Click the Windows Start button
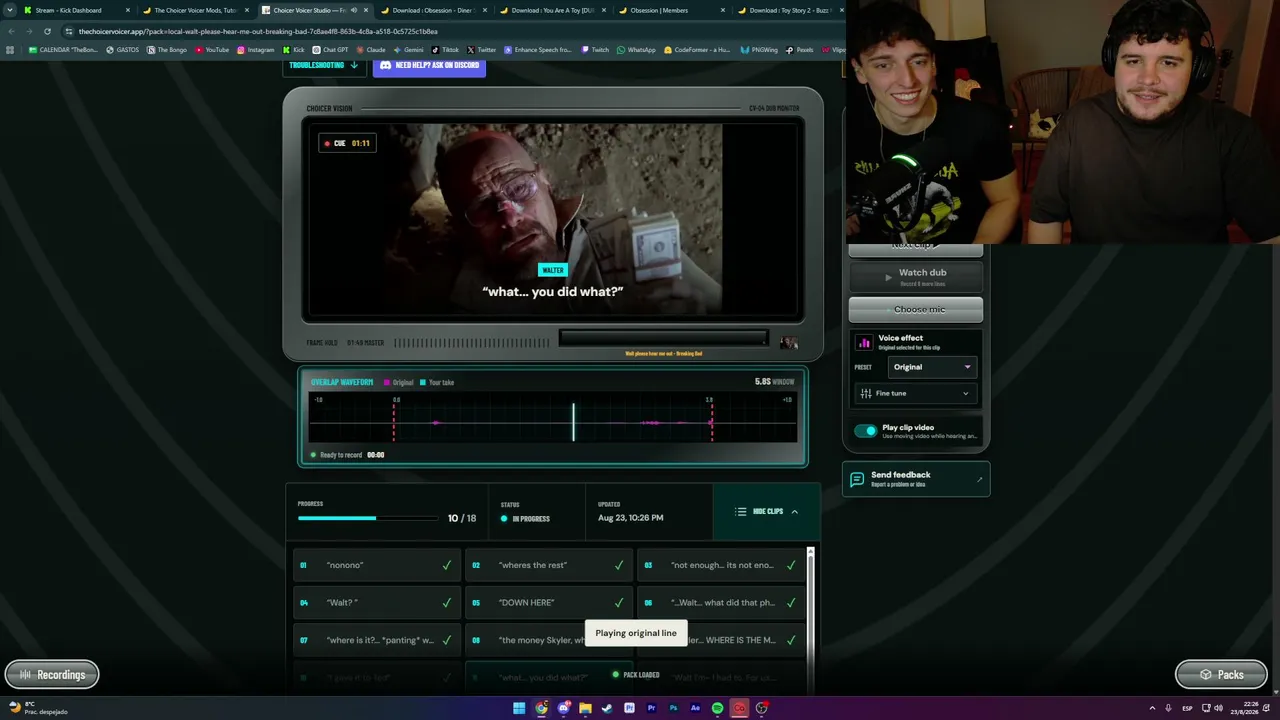The width and height of the screenshot is (1280, 720). pyautogui.click(x=519, y=708)
